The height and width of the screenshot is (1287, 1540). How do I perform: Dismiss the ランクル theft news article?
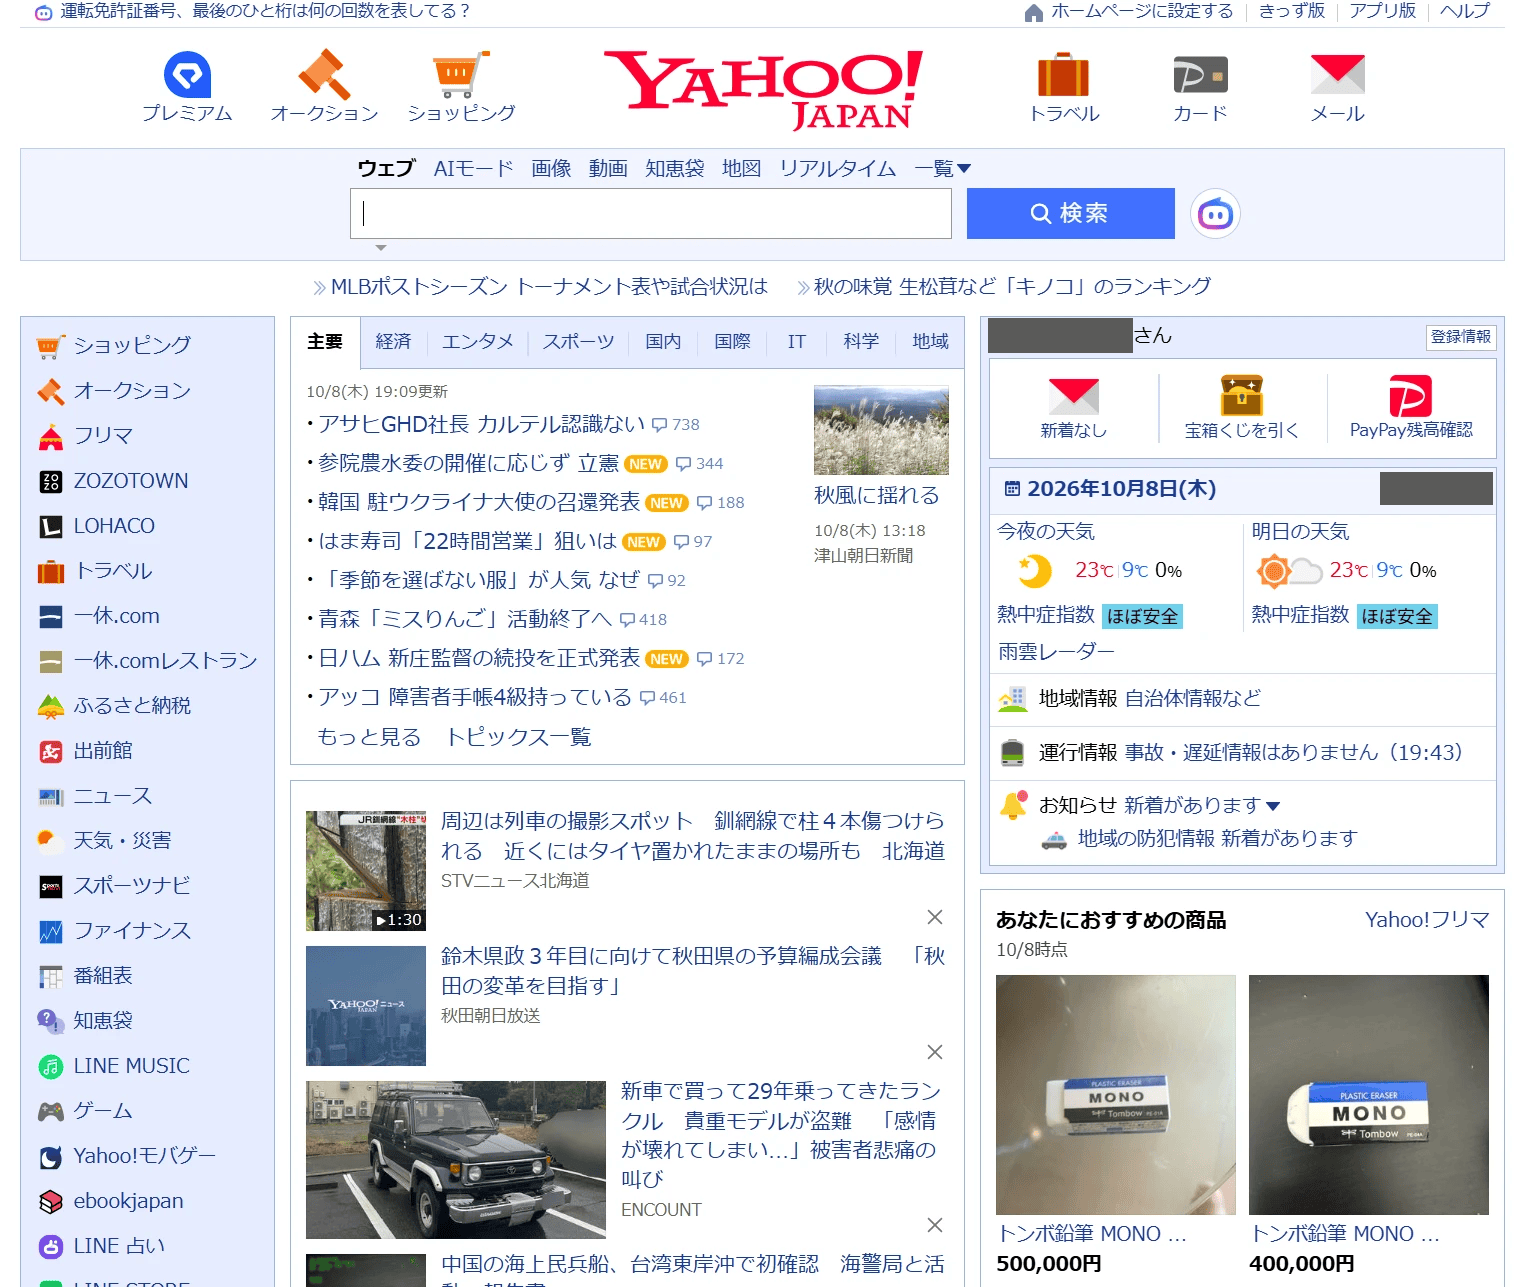coord(934,1225)
